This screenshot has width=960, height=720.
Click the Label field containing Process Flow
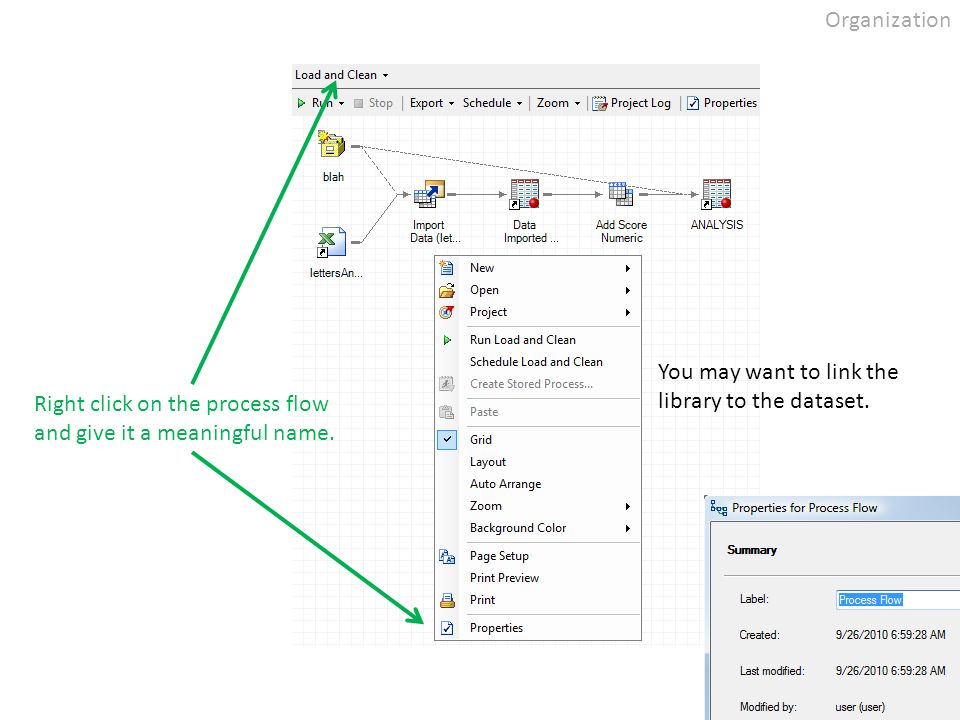898,599
